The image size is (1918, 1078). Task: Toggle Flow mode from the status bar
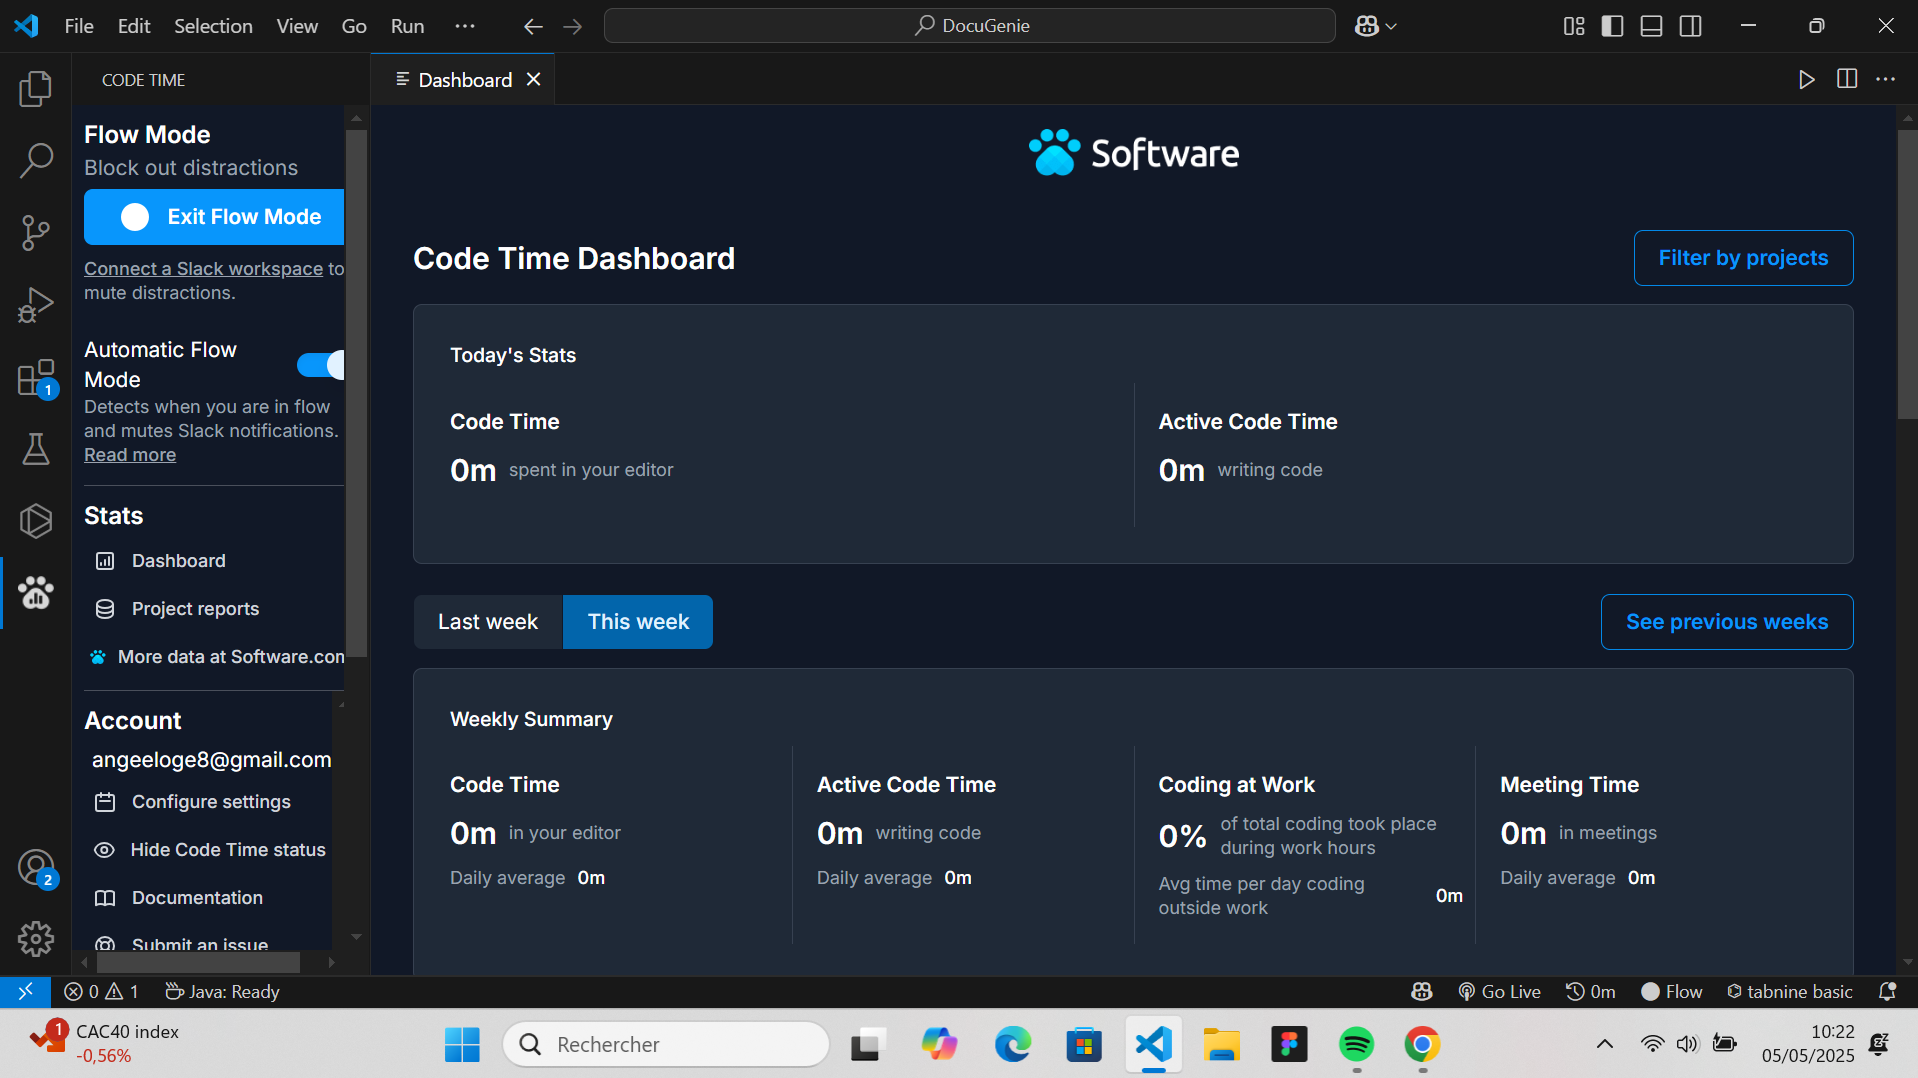[1671, 991]
